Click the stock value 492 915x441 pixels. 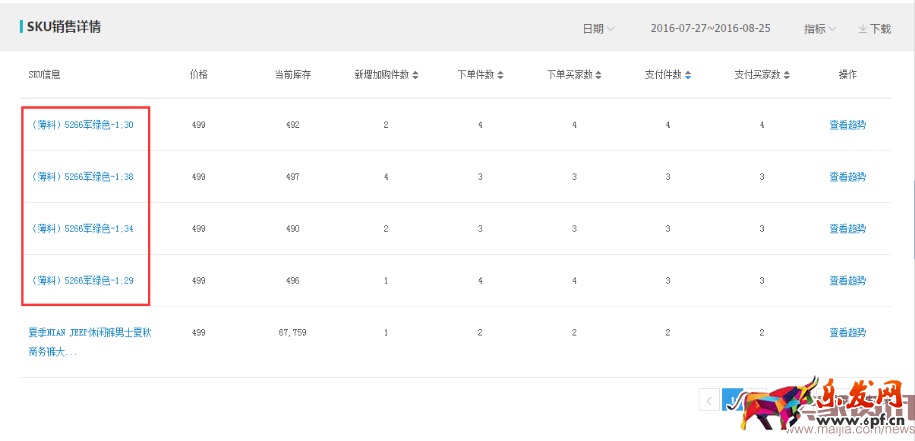click(x=292, y=125)
